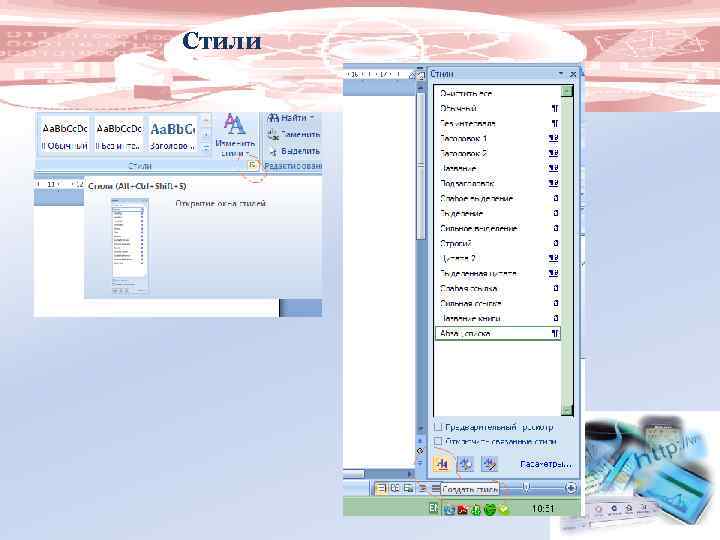
Task: Click the Create New Style icon
Action: [442, 464]
